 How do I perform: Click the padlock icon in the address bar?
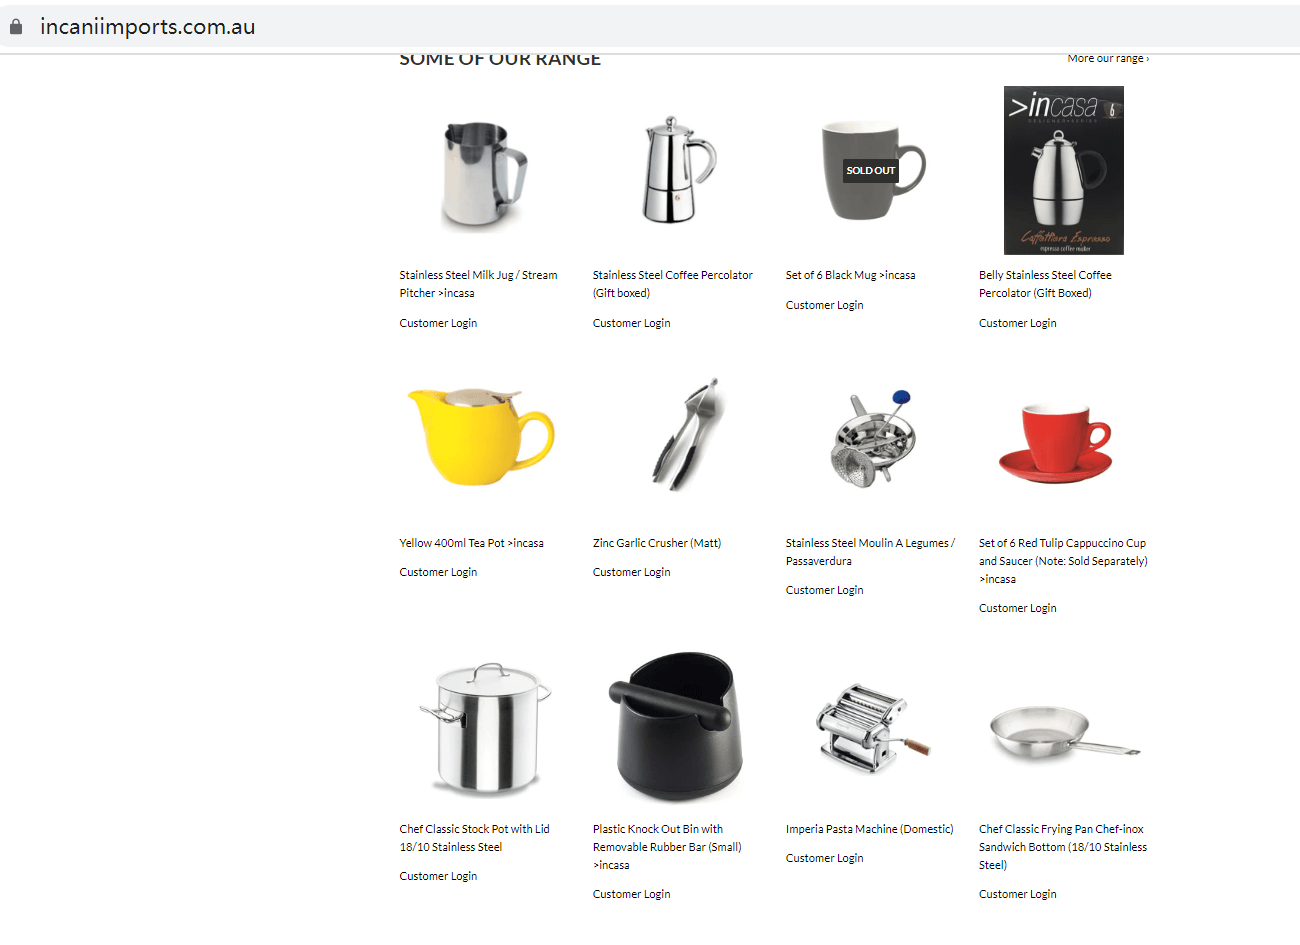coord(16,27)
